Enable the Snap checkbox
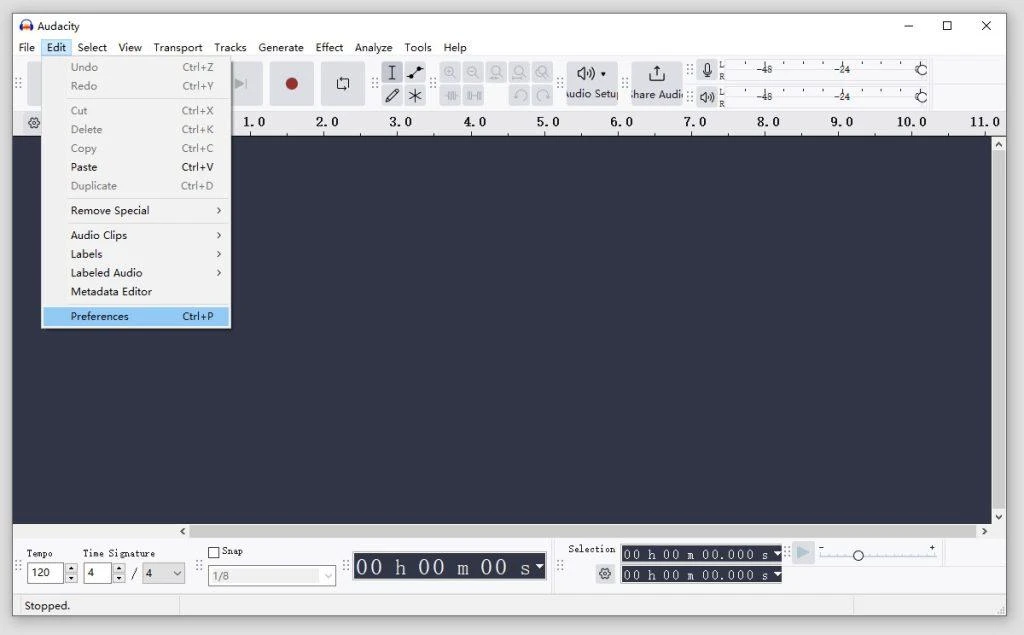This screenshot has height=635, width=1024. pos(215,551)
